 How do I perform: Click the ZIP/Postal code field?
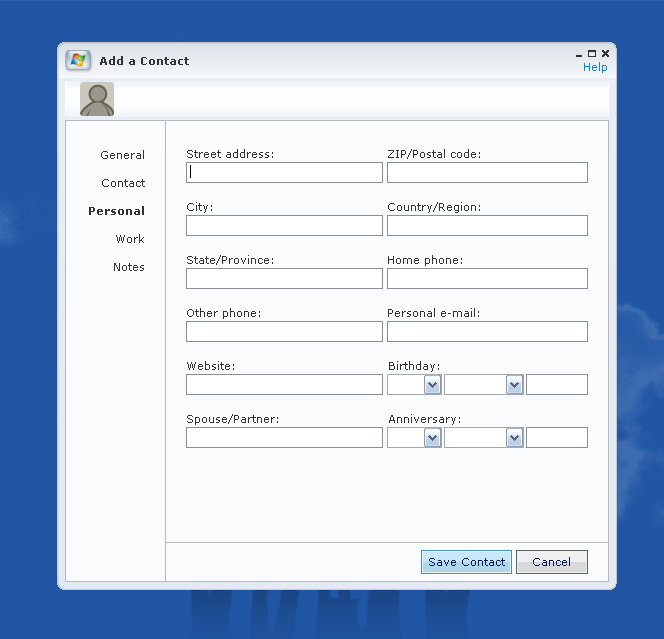tap(487, 173)
